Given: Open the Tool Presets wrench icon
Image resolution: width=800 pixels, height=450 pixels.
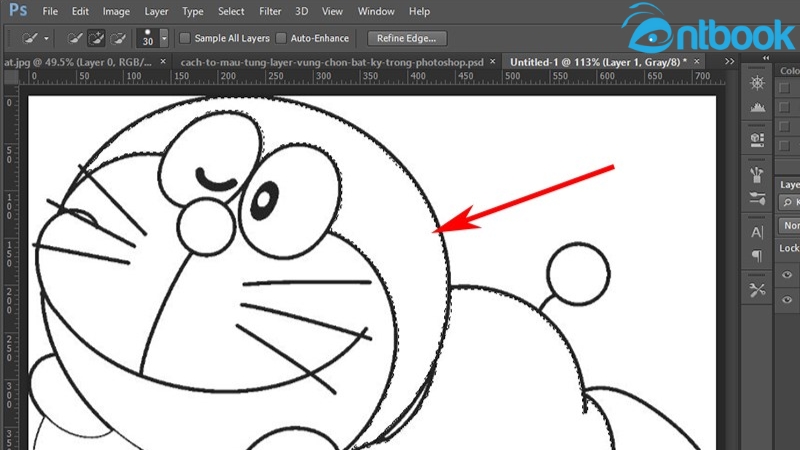Looking at the screenshot, I should click(x=757, y=290).
